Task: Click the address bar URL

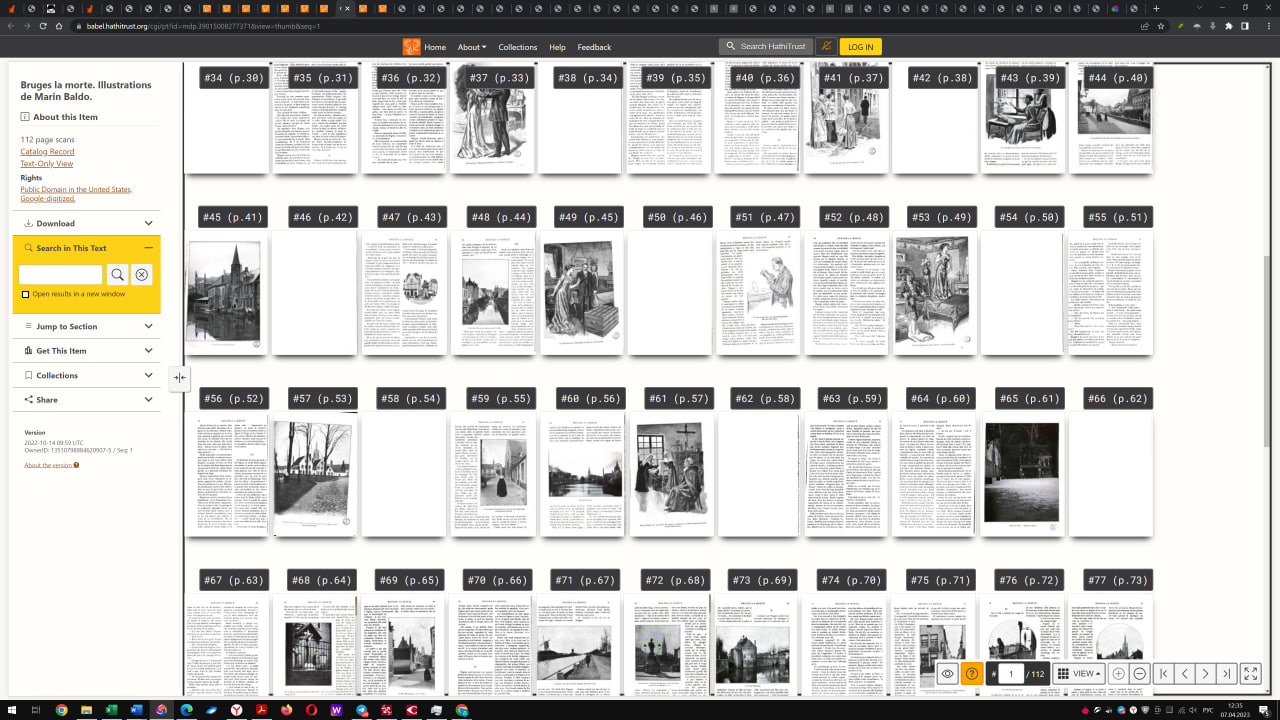Action: pos(203,26)
